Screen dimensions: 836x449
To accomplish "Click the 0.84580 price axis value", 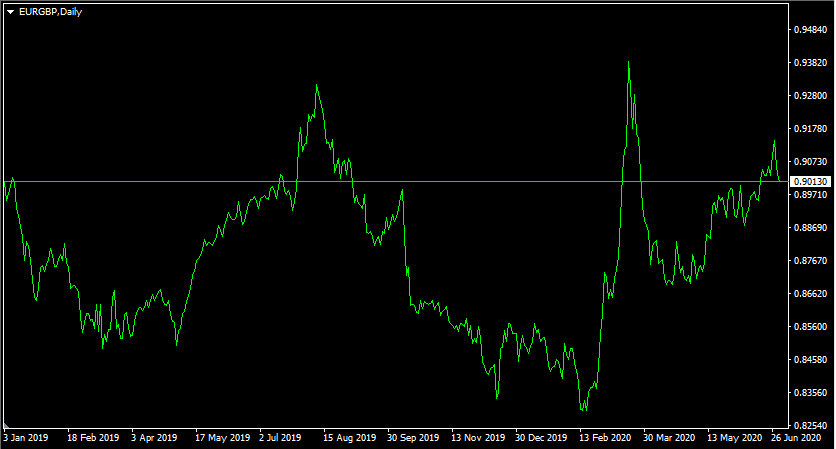I will click(x=810, y=360).
